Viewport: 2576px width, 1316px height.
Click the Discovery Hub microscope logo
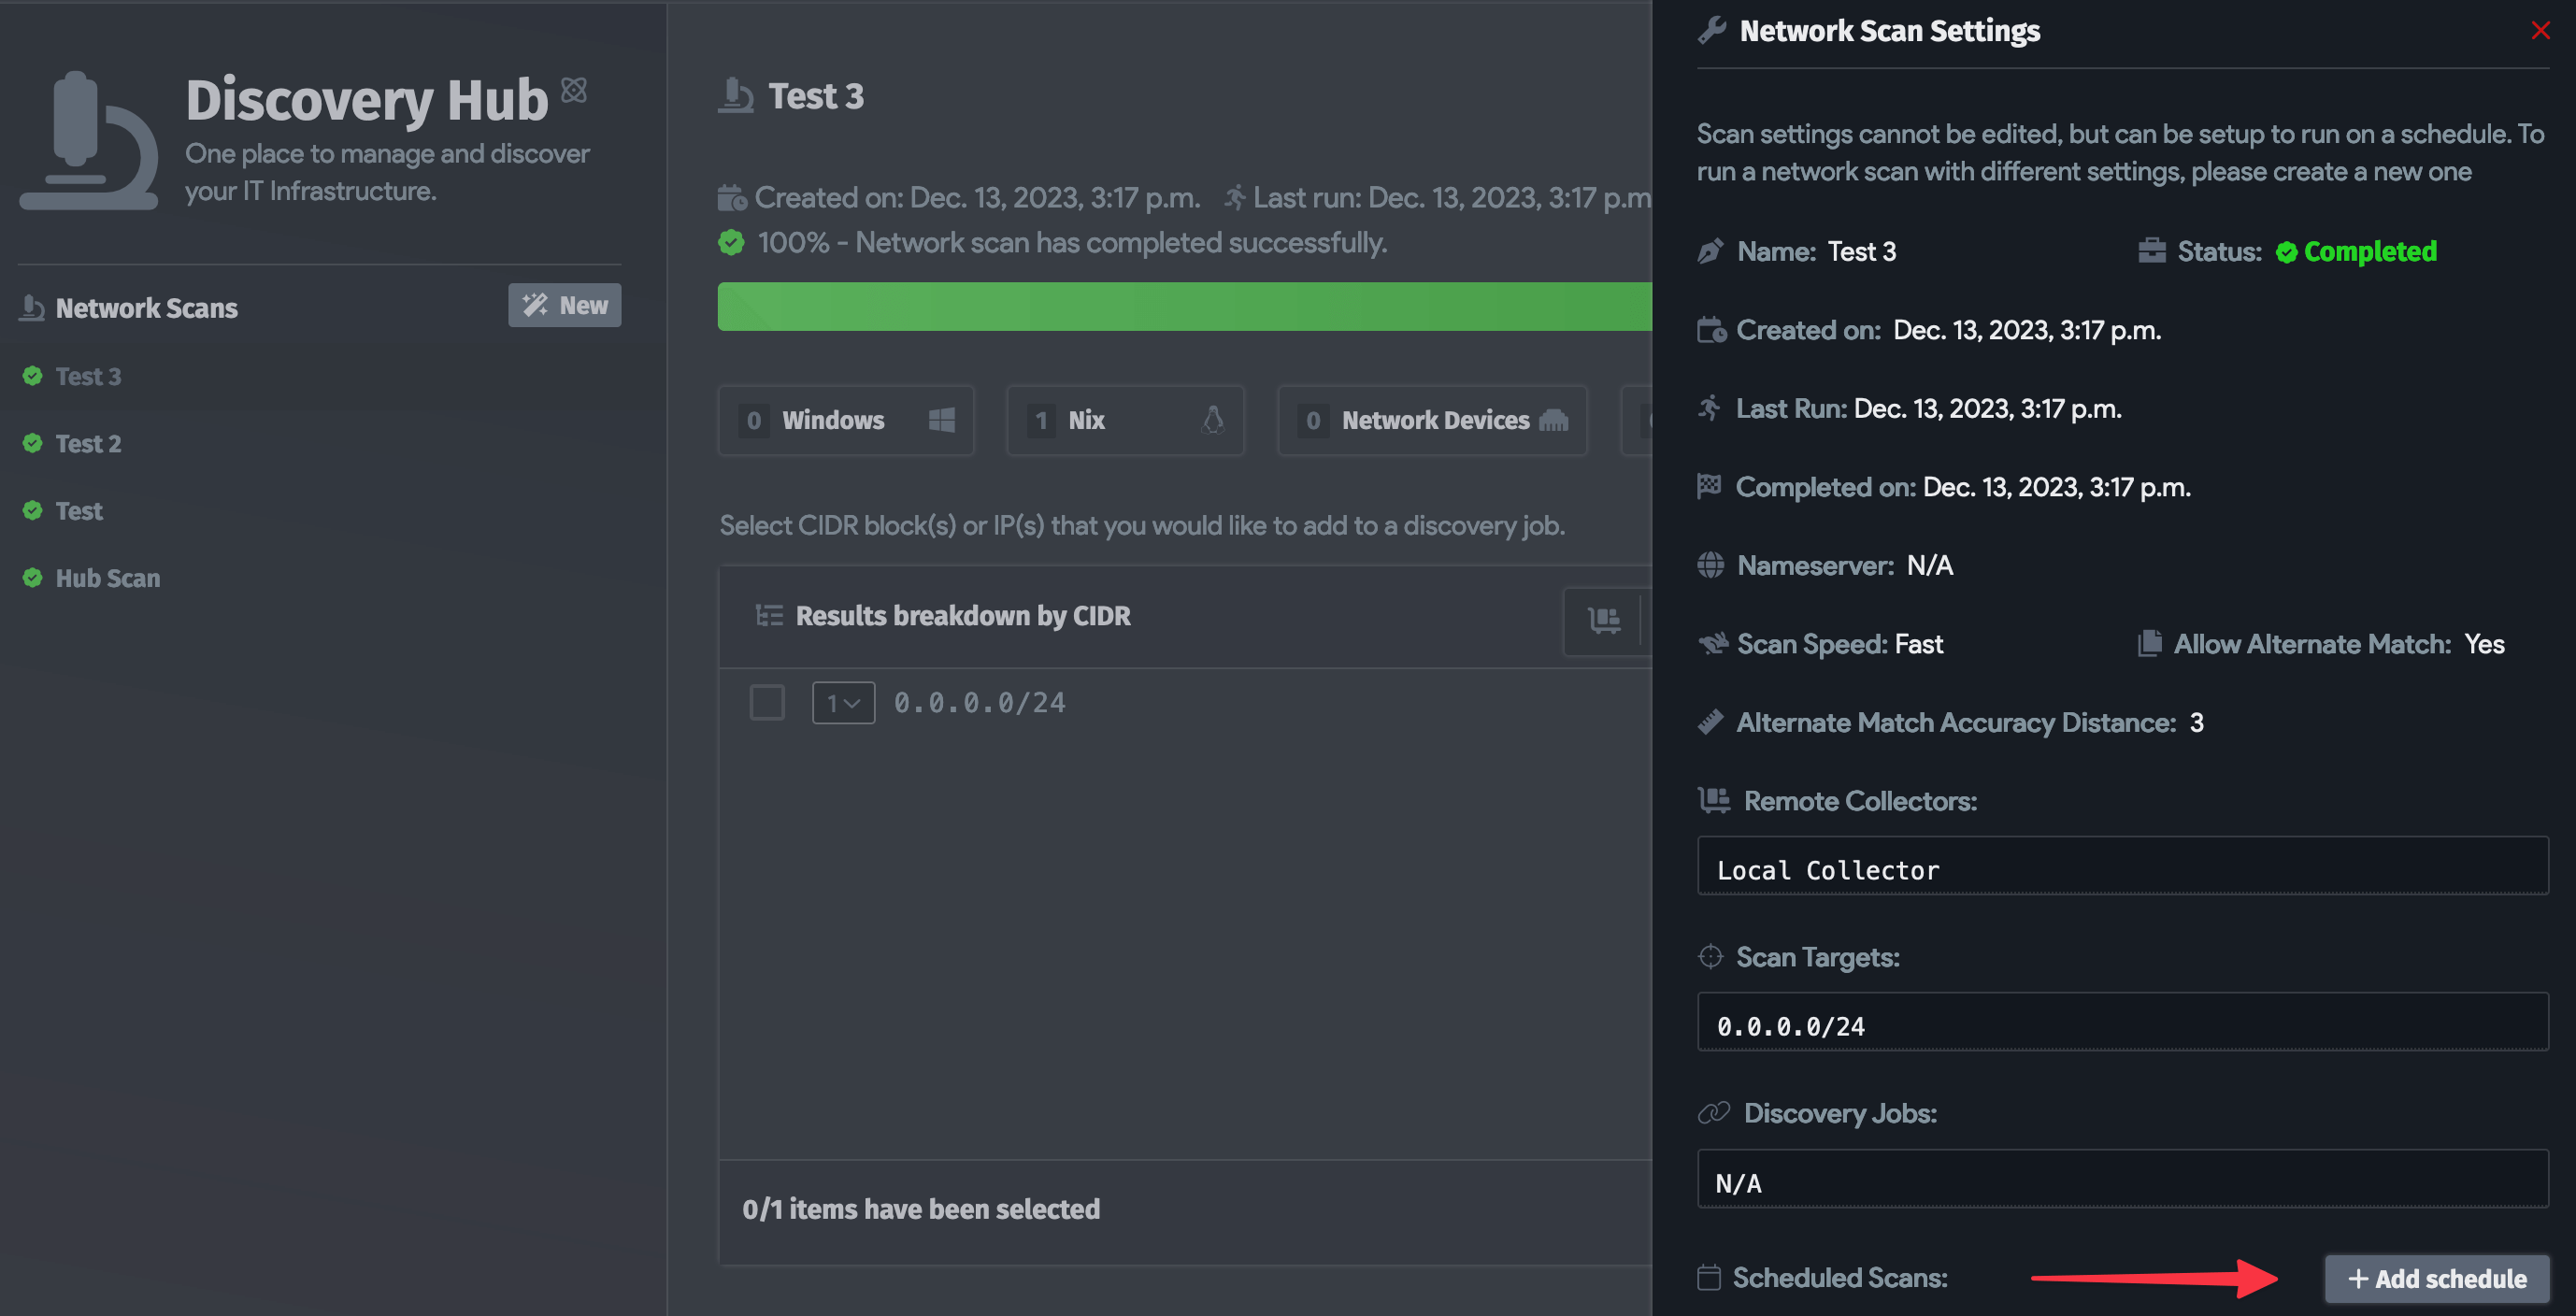pyautogui.click(x=89, y=140)
